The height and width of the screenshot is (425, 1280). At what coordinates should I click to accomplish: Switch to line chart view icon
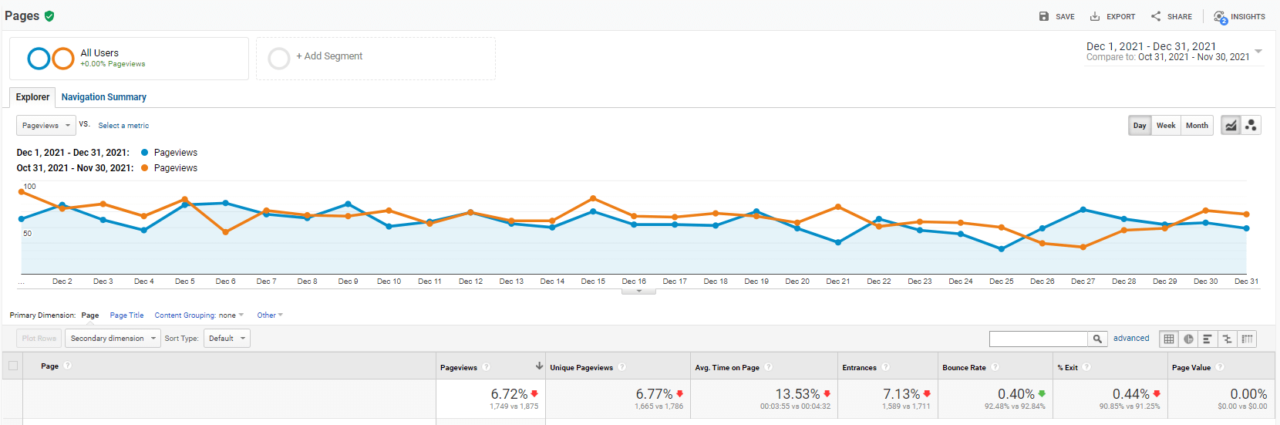click(1231, 125)
